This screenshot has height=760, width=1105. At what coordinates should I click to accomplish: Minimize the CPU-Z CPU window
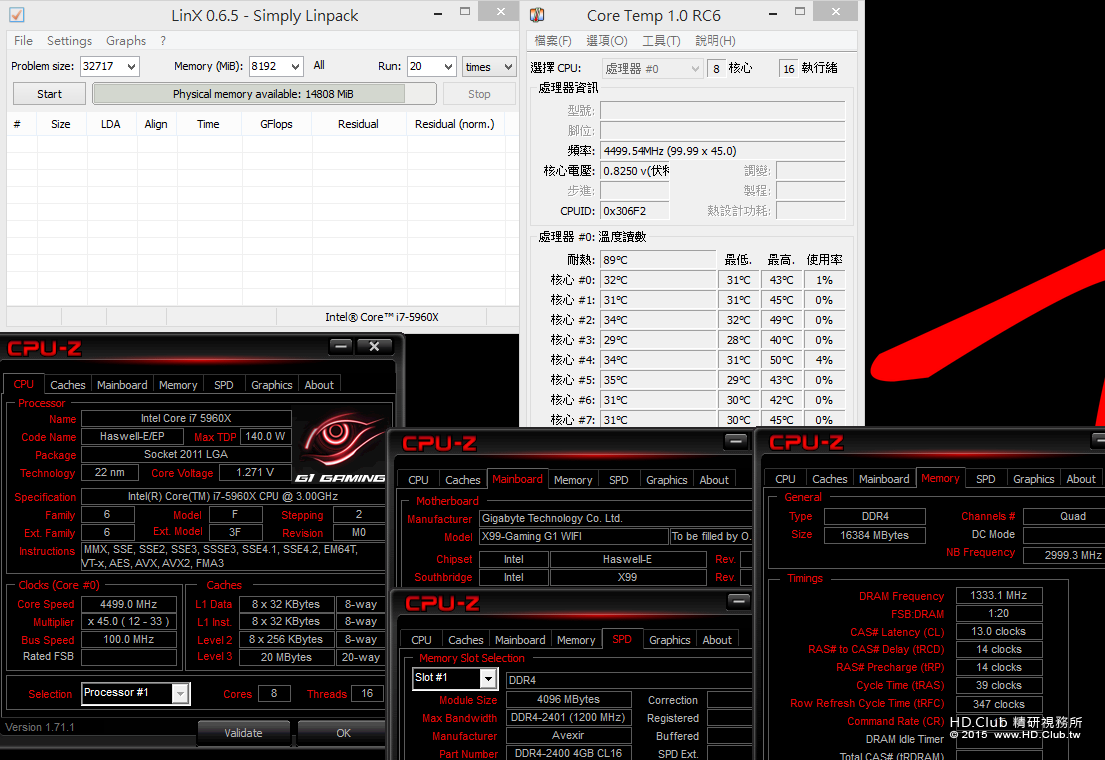pos(341,346)
